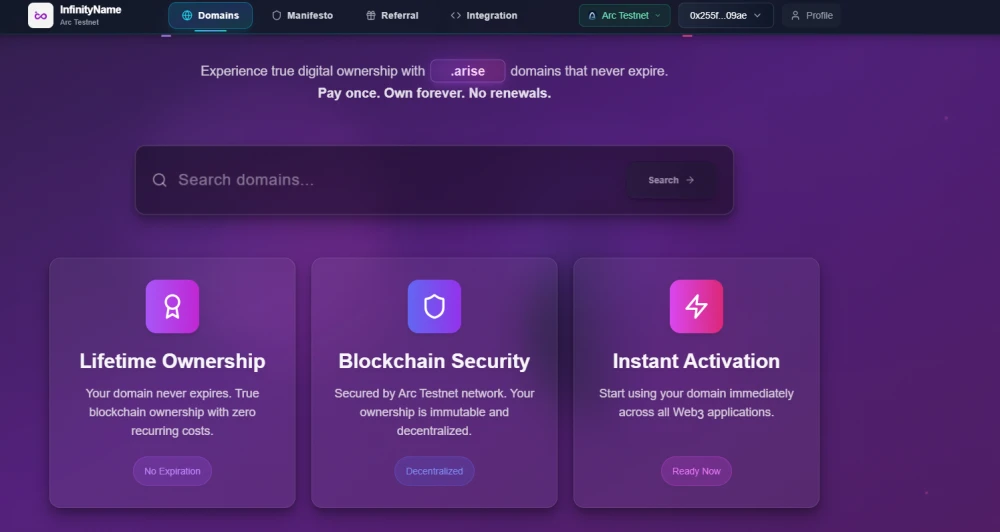Click the gift icon beside Referral
This screenshot has width=1000, height=532.
pos(371,16)
